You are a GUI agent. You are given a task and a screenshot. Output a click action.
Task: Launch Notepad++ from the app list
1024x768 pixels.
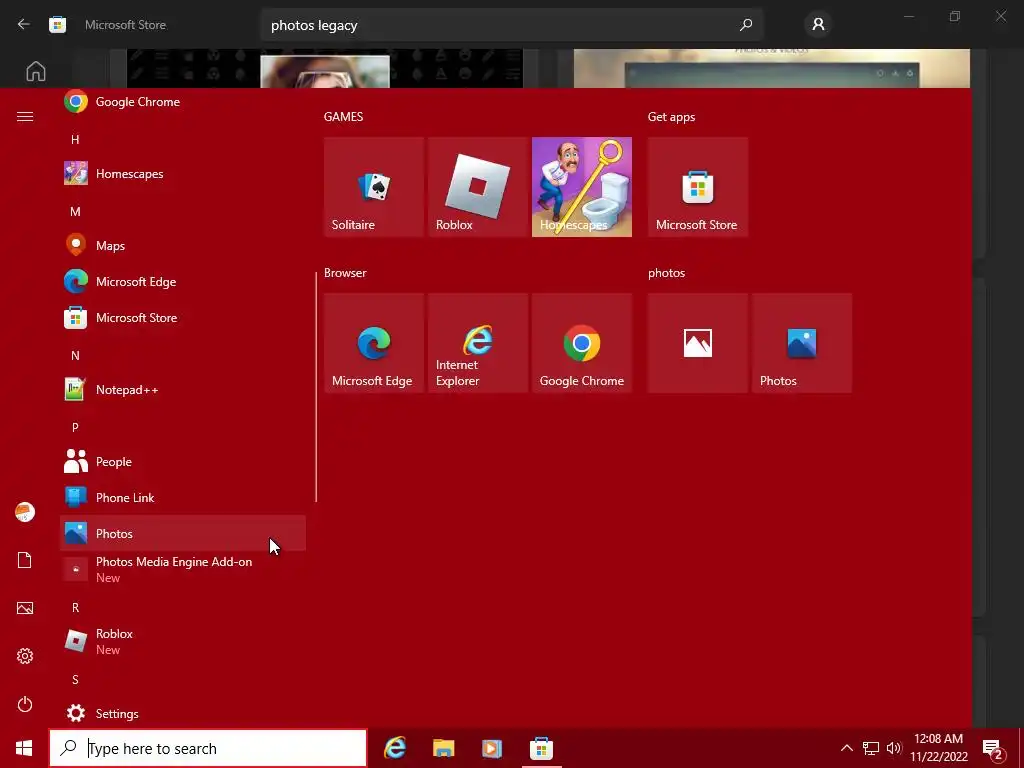(183, 390)
